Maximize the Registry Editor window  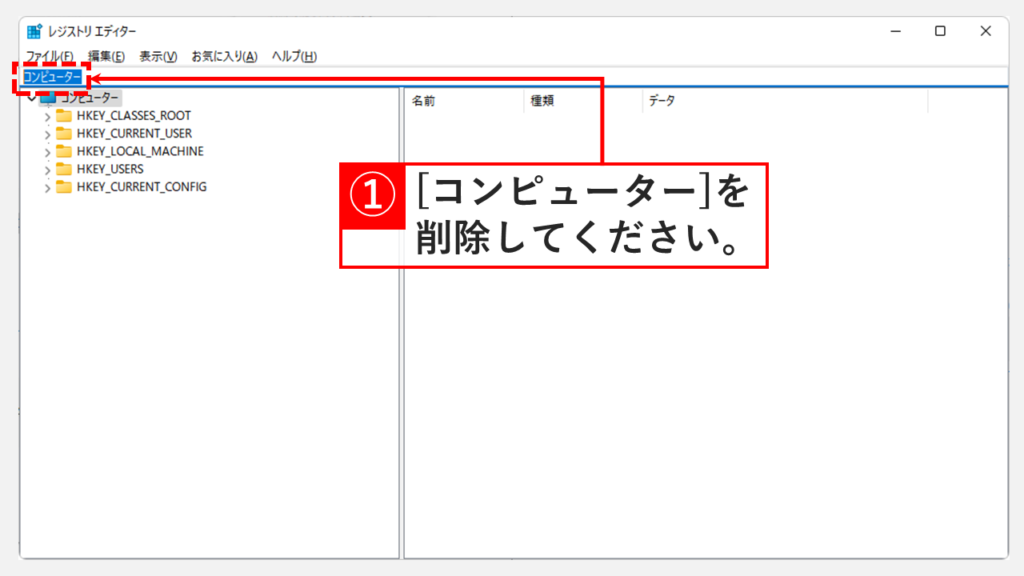click(x=940, y=31)
